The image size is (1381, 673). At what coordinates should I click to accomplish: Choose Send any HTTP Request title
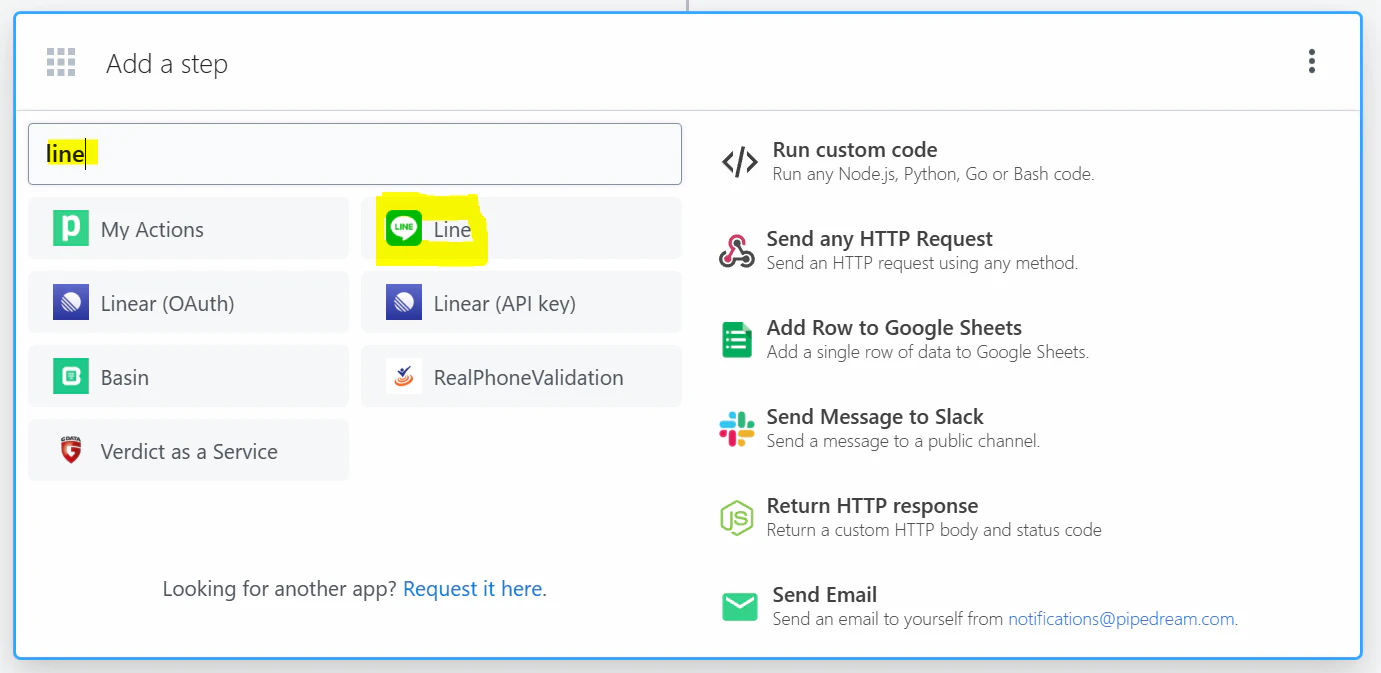880,239
